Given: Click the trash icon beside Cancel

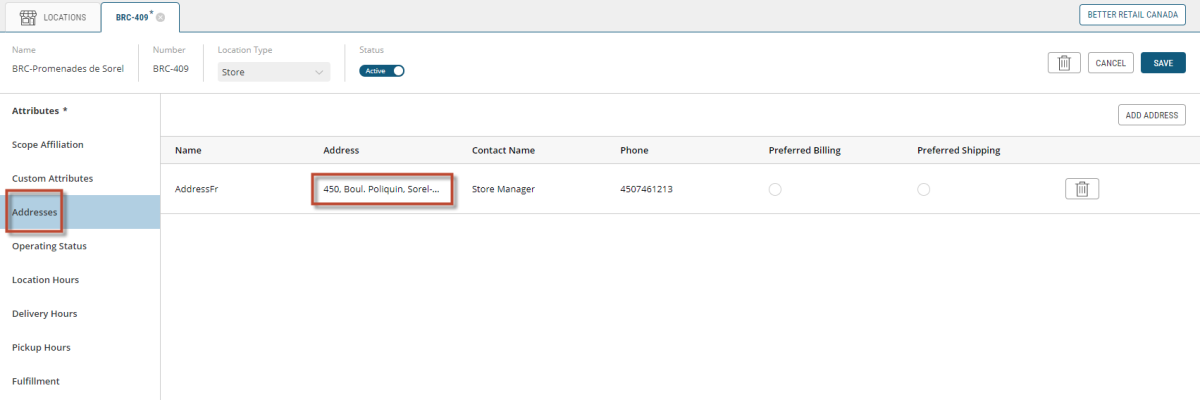Looking at the screenshot, I should pos(1063,63).
